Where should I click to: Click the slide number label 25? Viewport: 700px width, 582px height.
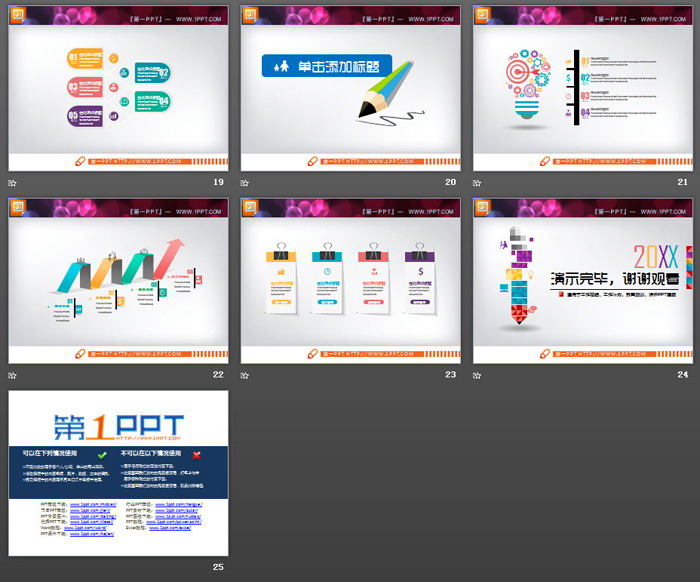pos(220,567)
